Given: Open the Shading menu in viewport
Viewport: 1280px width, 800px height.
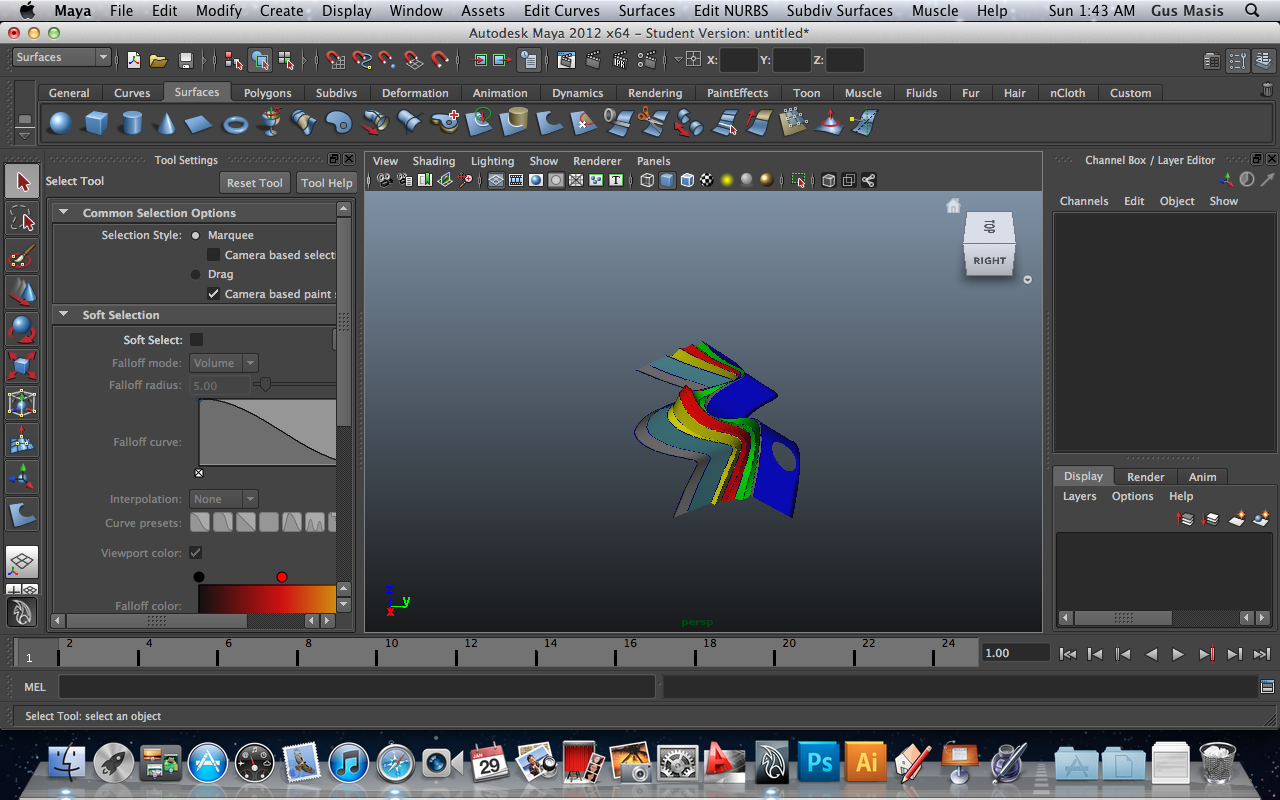Looking at the screenshot, I should 434,161.
